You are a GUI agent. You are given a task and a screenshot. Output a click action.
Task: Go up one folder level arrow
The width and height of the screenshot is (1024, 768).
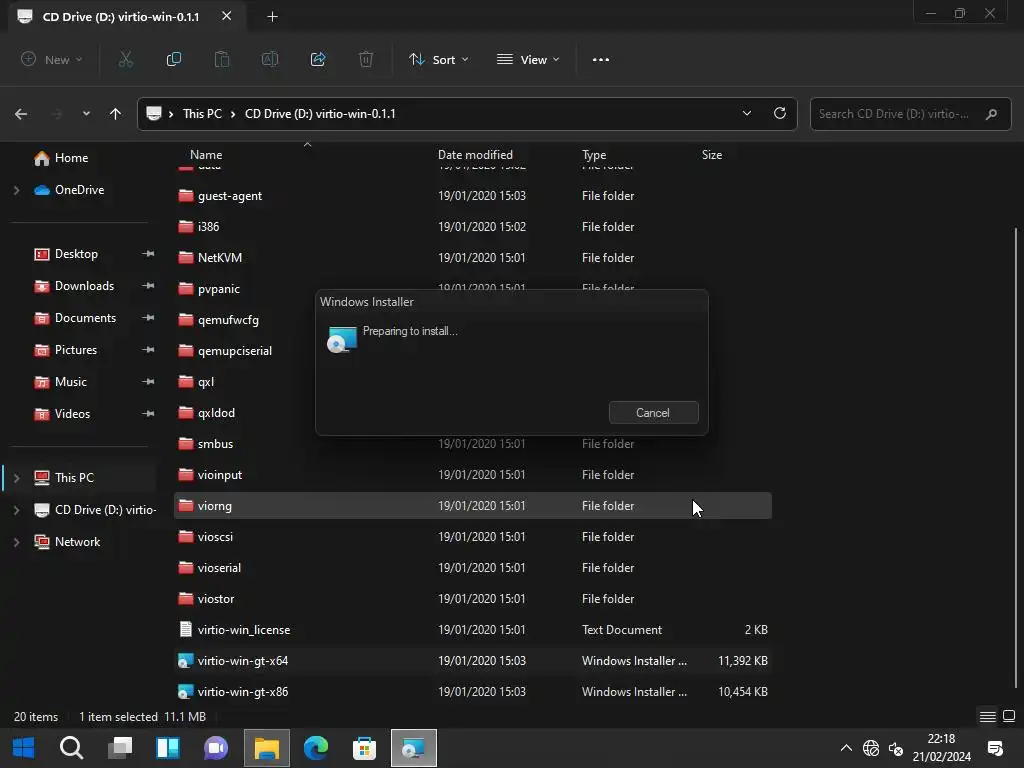pos(116,114)
